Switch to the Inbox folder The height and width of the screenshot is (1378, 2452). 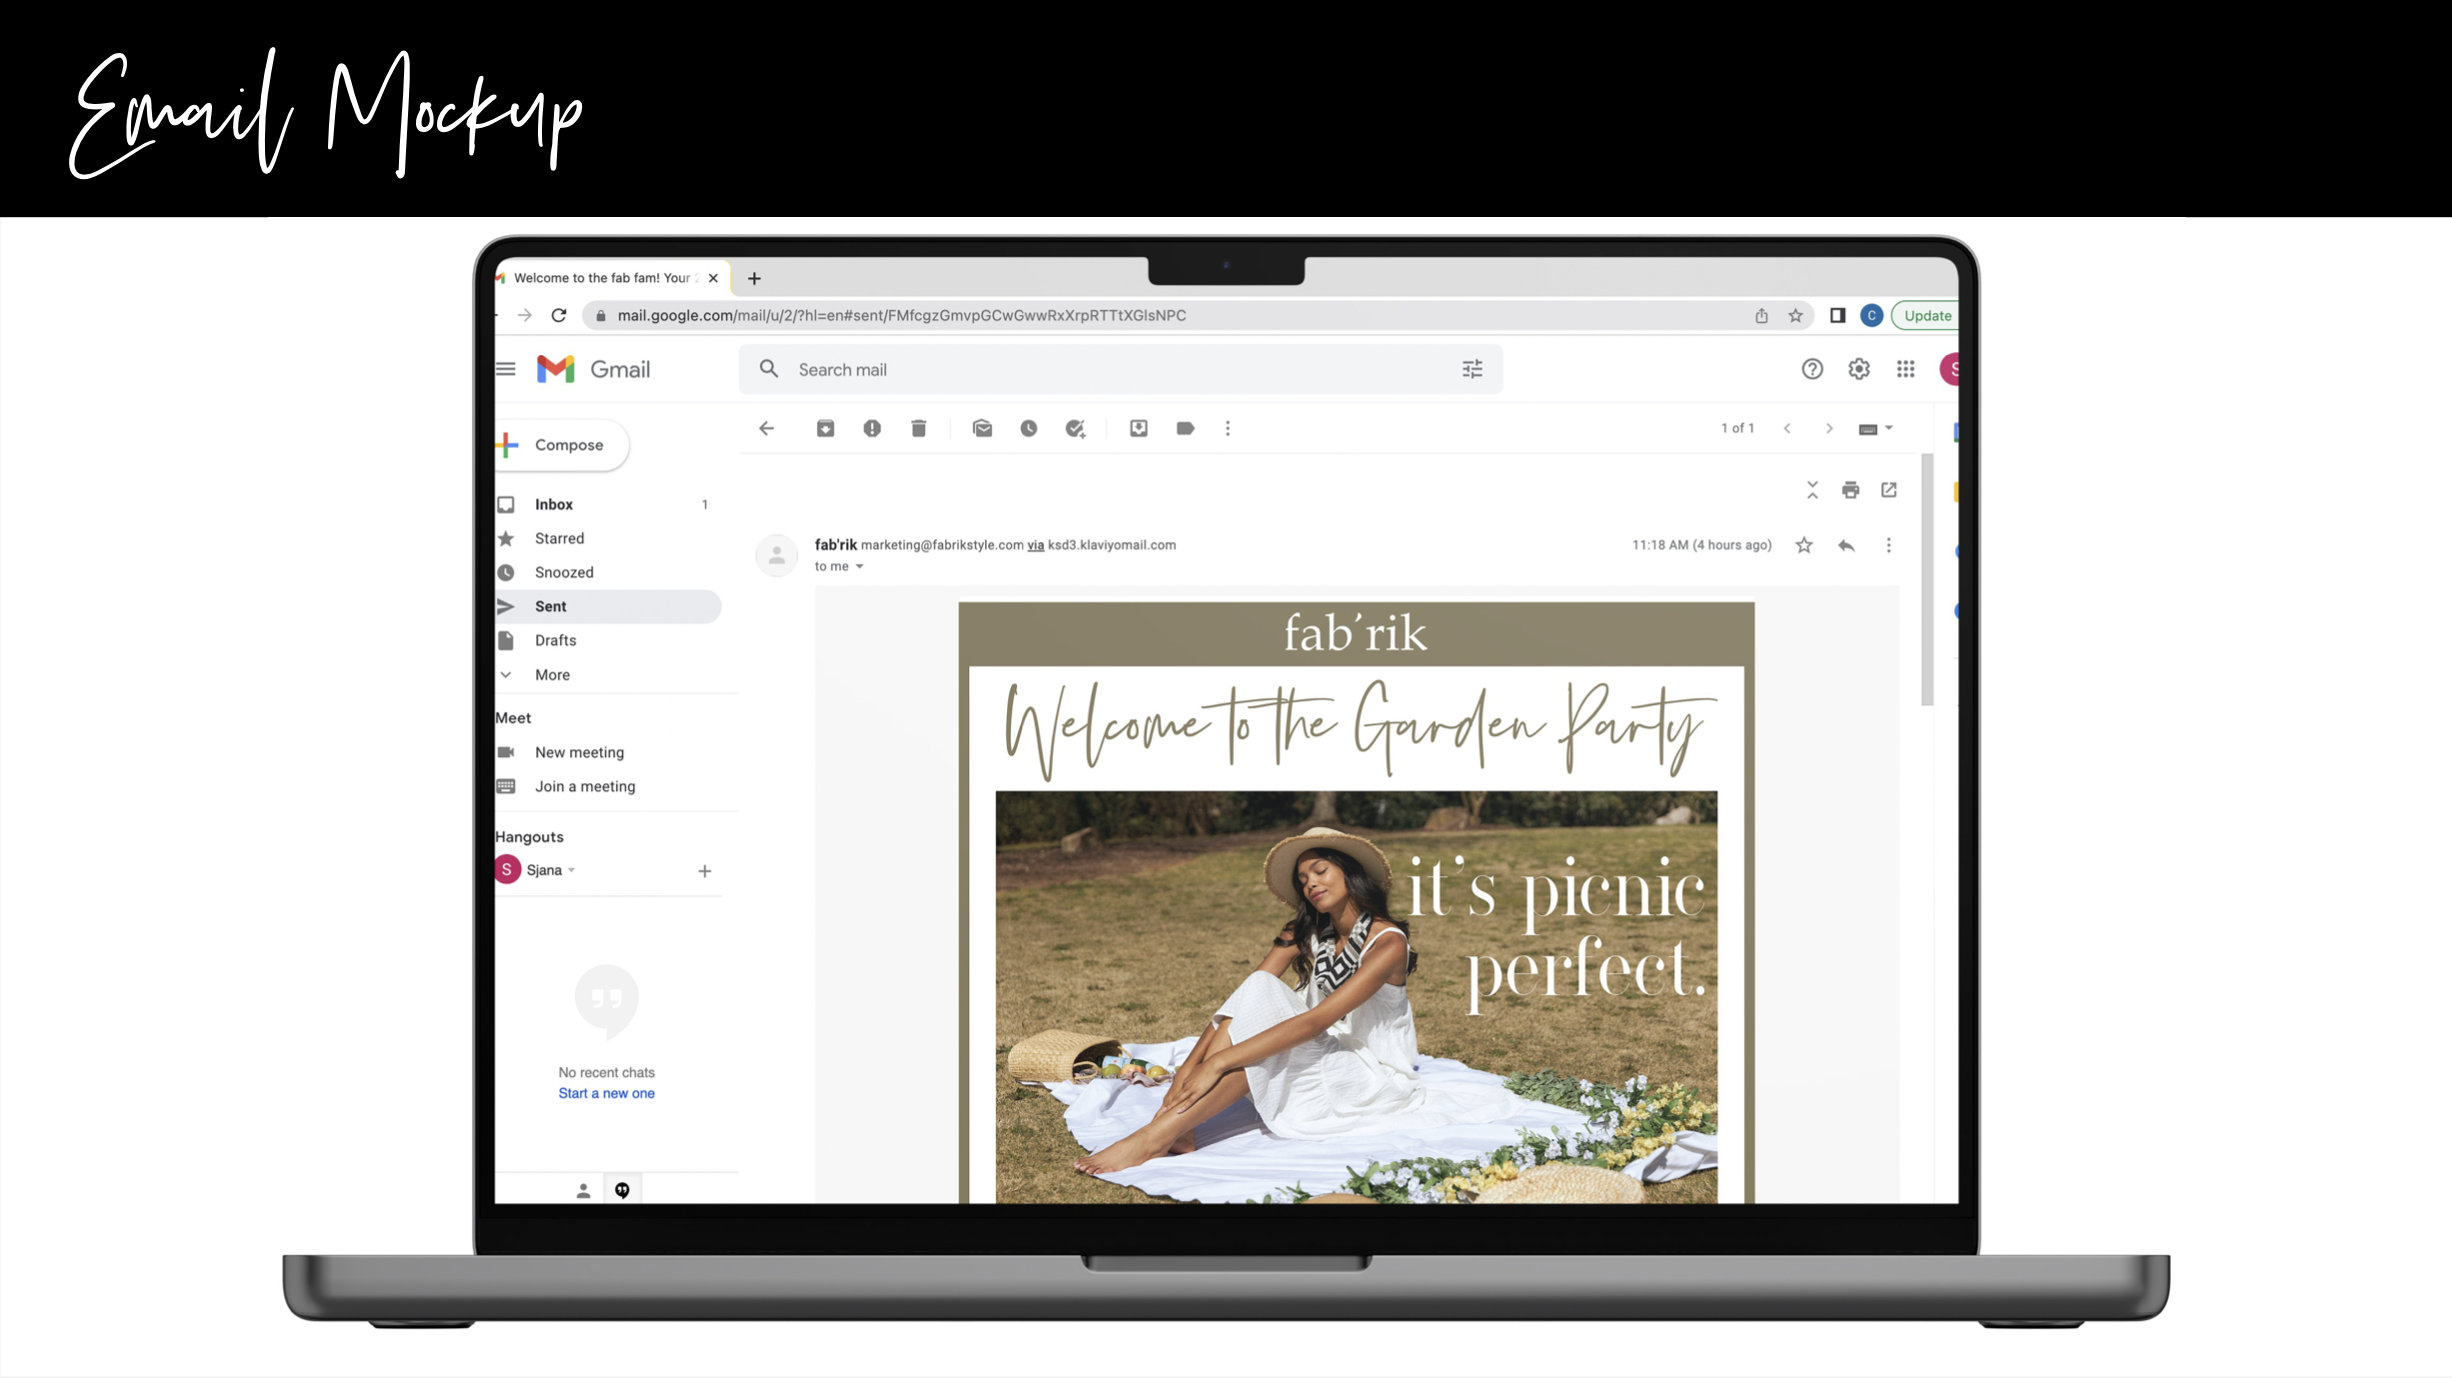[x=553, y=503]
